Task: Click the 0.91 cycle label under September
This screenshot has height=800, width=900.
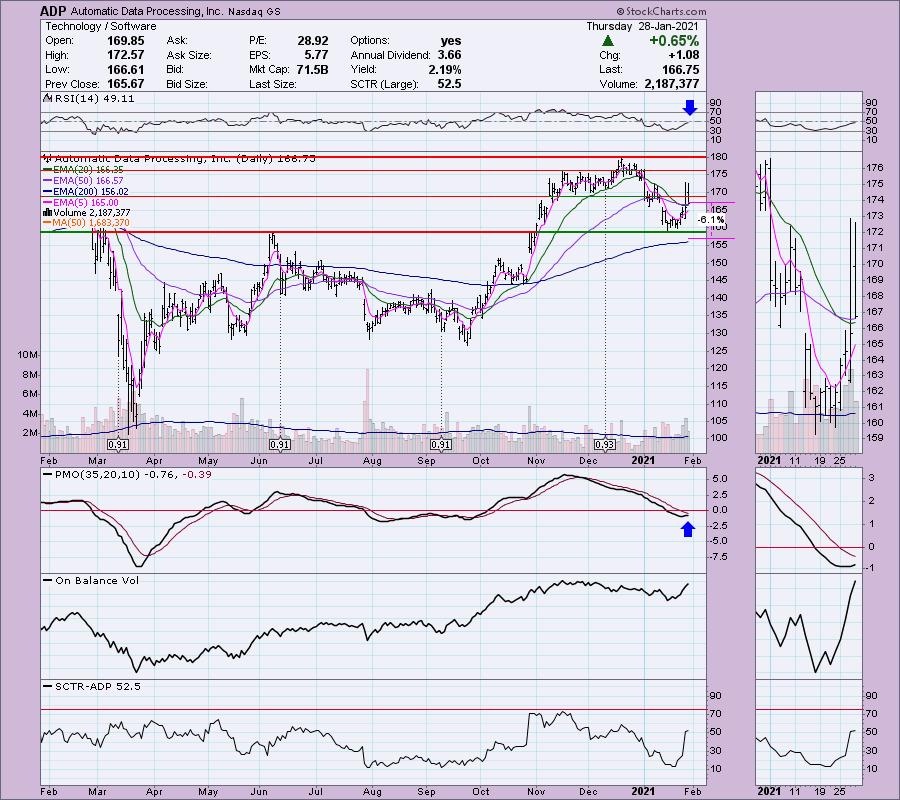Action: click(440, 444)
